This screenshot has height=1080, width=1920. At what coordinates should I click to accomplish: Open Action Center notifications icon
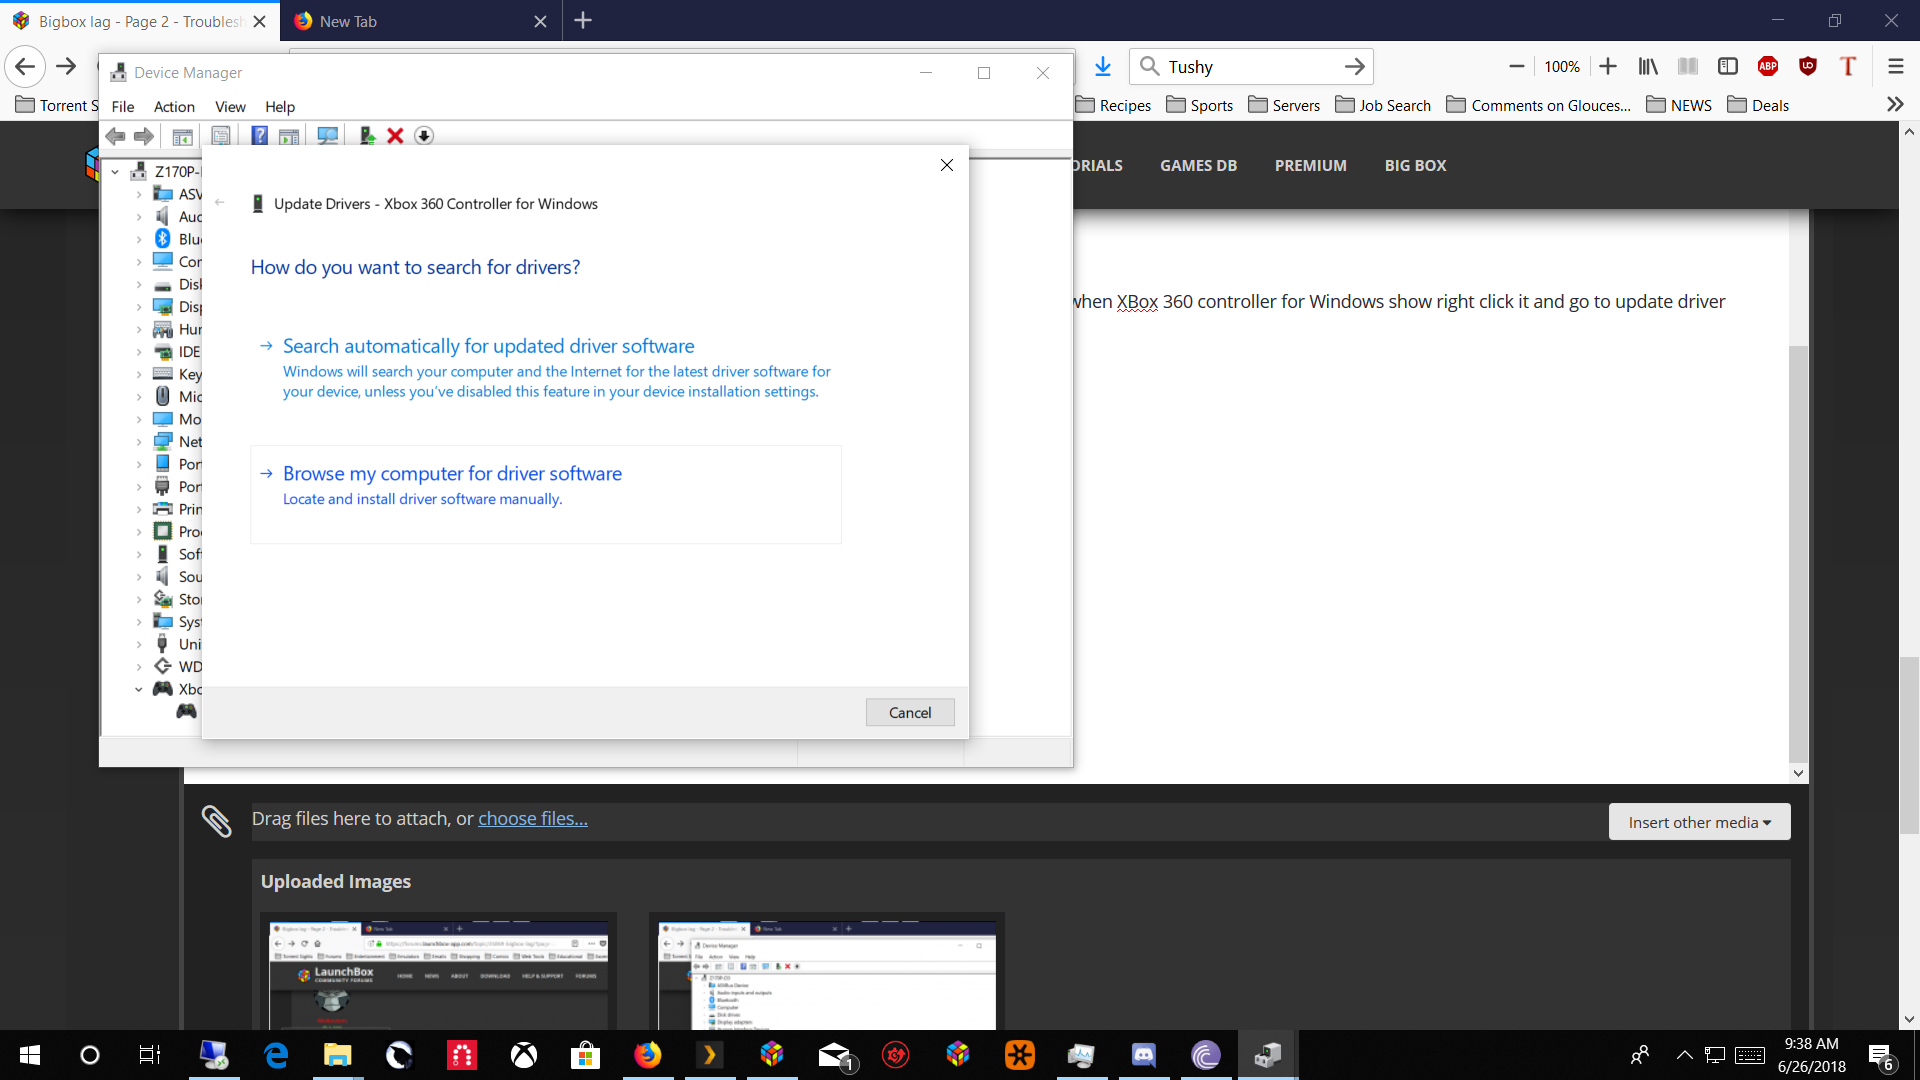tap(1880, 1056)
